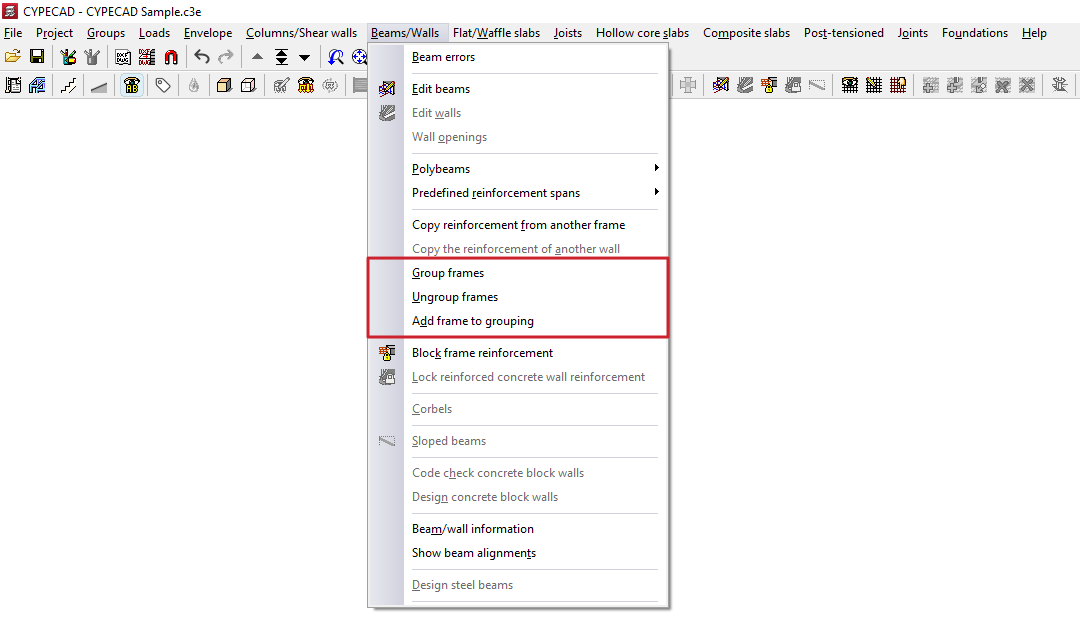Go up one floor group with the up triangle
The image size is (1080, 632).
pyautogui.click(x=257, y=57)
